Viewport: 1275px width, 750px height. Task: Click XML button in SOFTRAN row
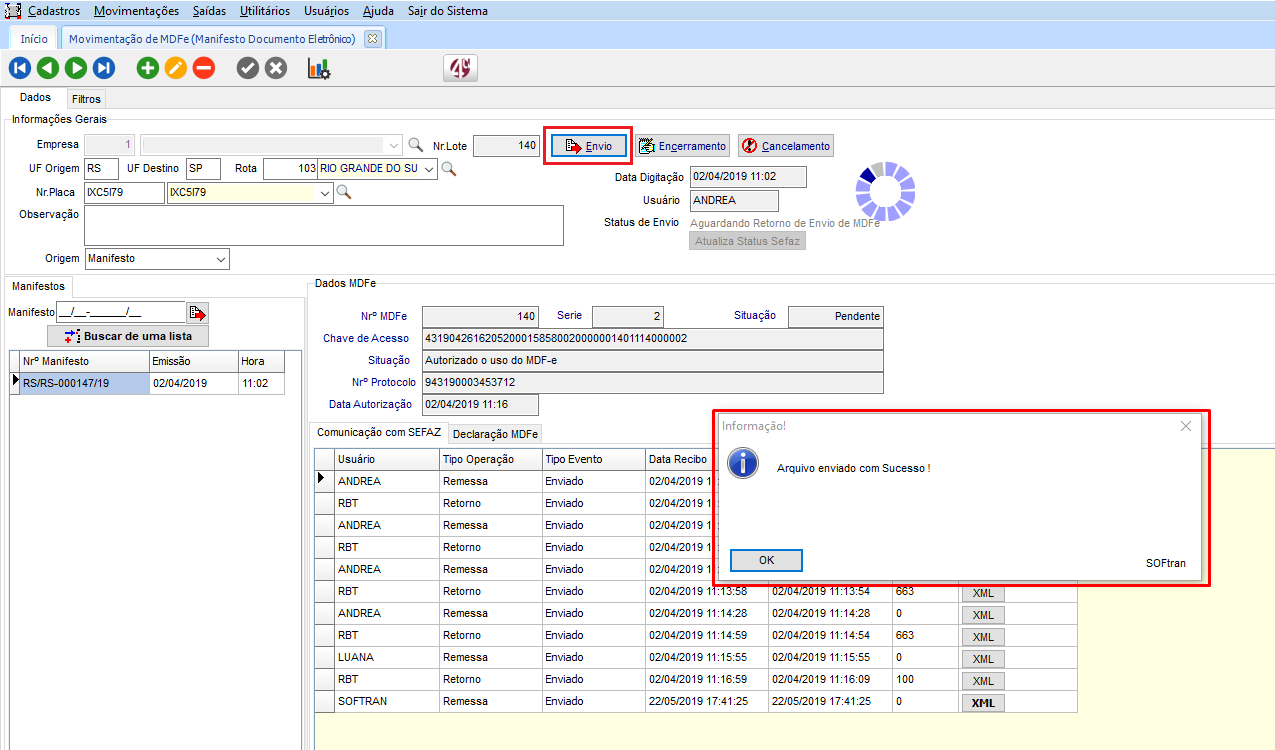point(983,702)
